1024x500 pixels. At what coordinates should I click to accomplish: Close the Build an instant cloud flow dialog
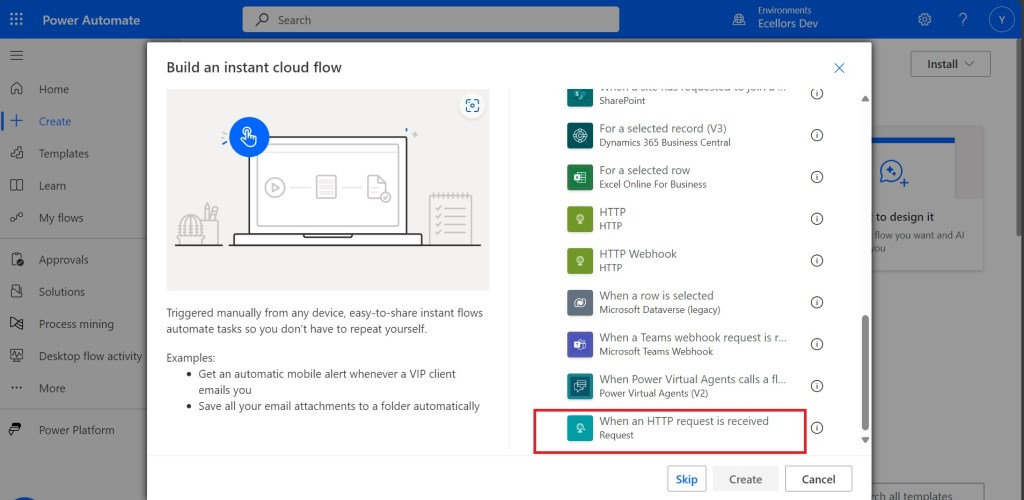(839, 68)
